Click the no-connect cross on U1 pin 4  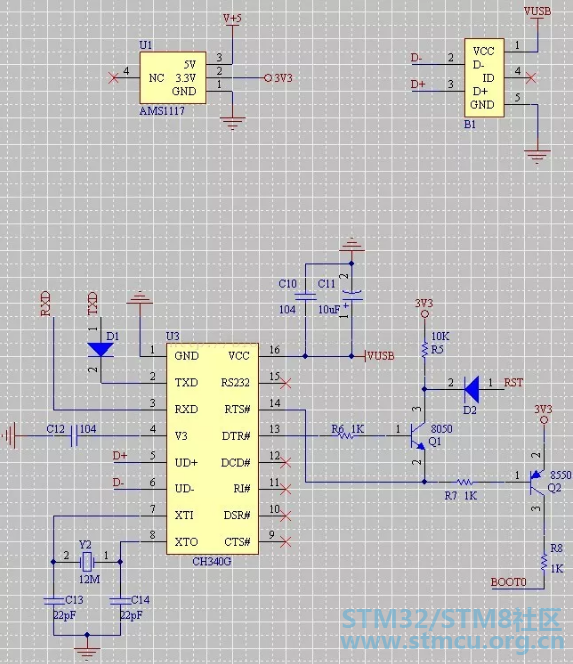(113, 78)
